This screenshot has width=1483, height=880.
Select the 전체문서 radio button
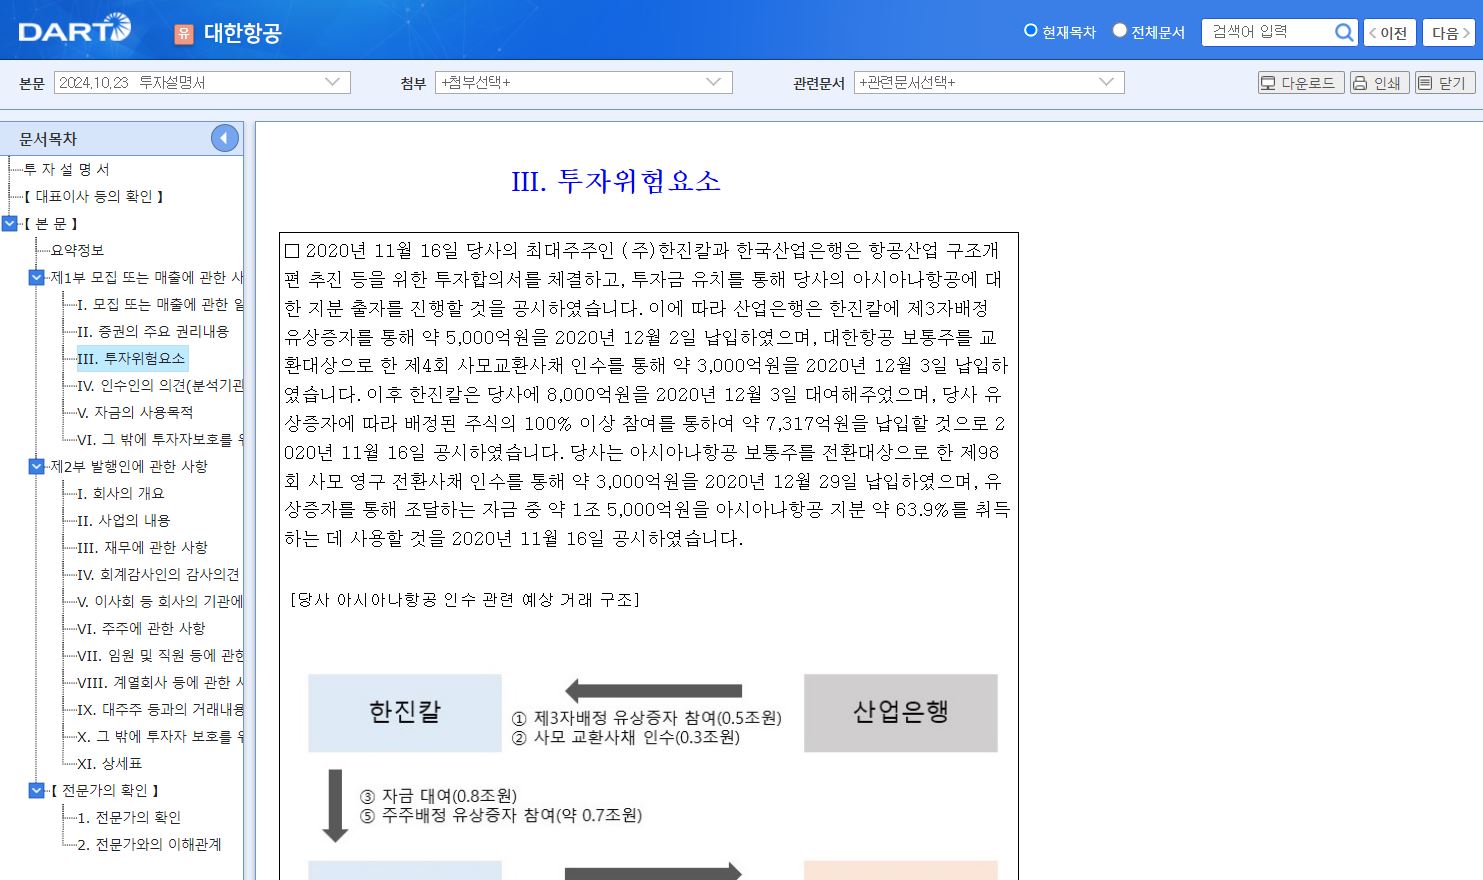(1119, 31)
